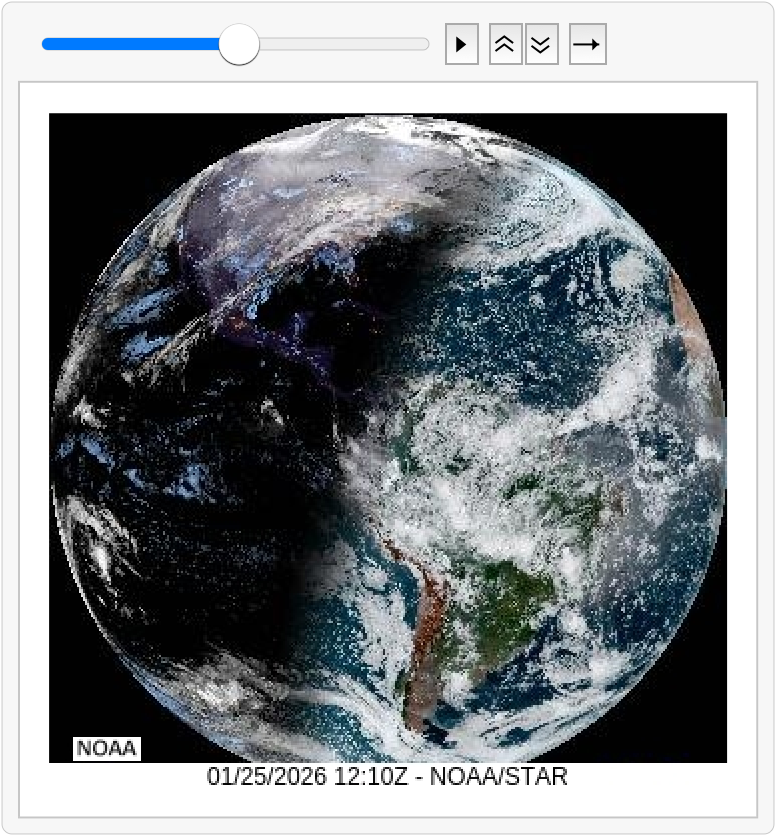The height and width of the screenshot is (836, 778).
Task: Click the NOAA/STAR text in the caption
Action: click(498, 776)
